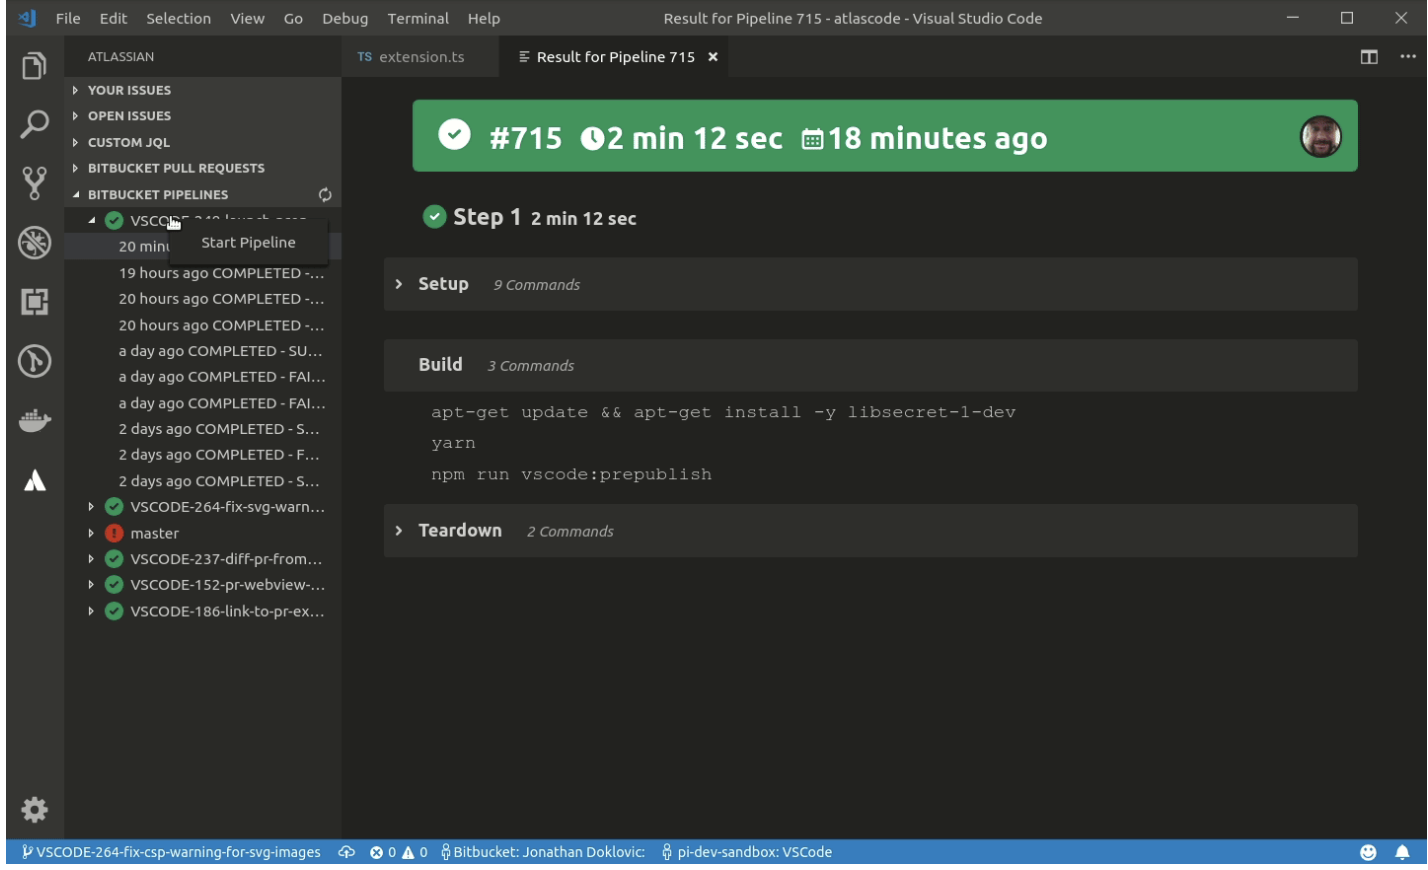The height and width of the screenshot is (870, 1428).
Task: Expand the CUSTOM JQL section
Action: (x=203, y=142)
